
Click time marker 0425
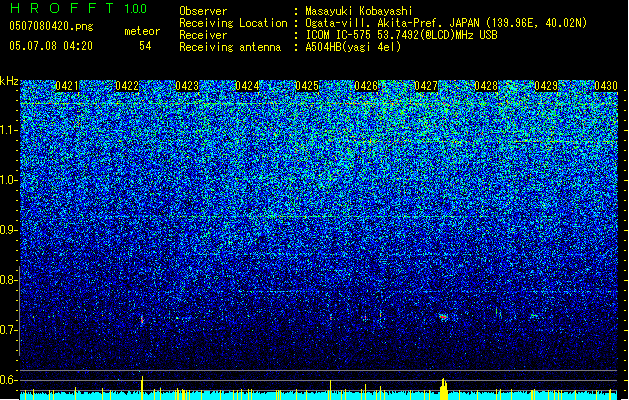coord(306,86)
